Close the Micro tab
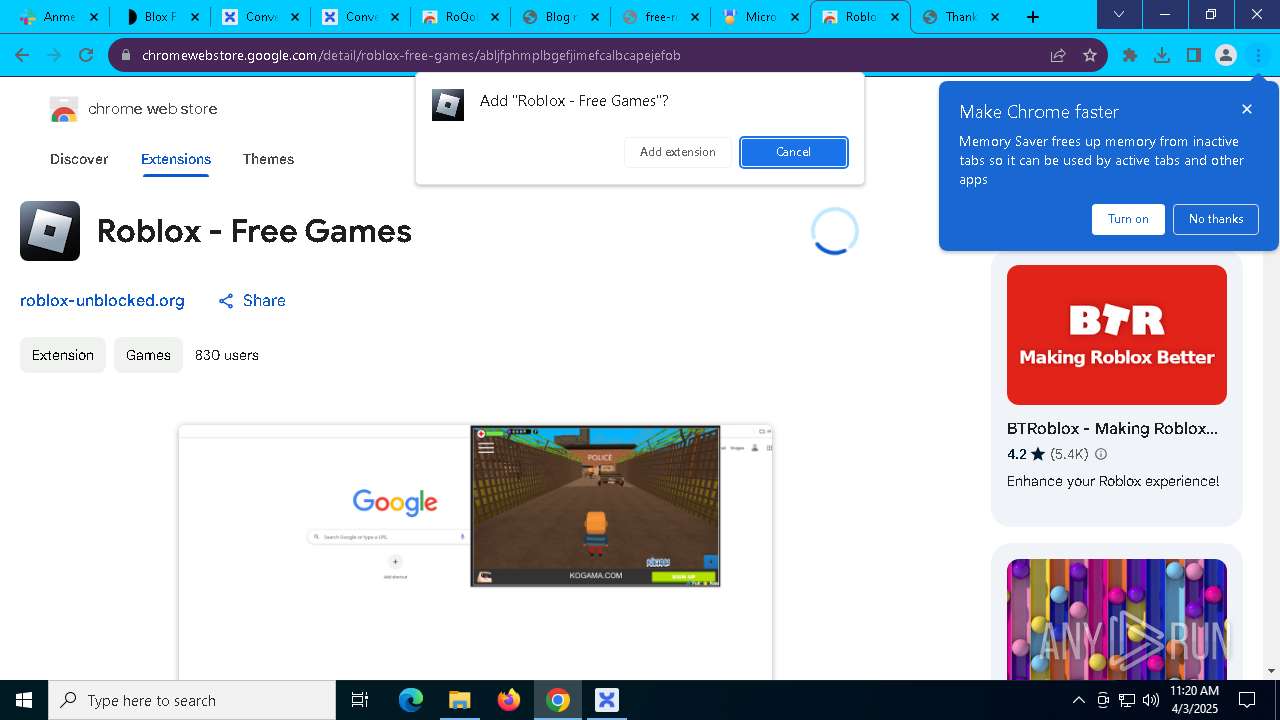This screenshot has height=720, width=1280. point(795,17)
